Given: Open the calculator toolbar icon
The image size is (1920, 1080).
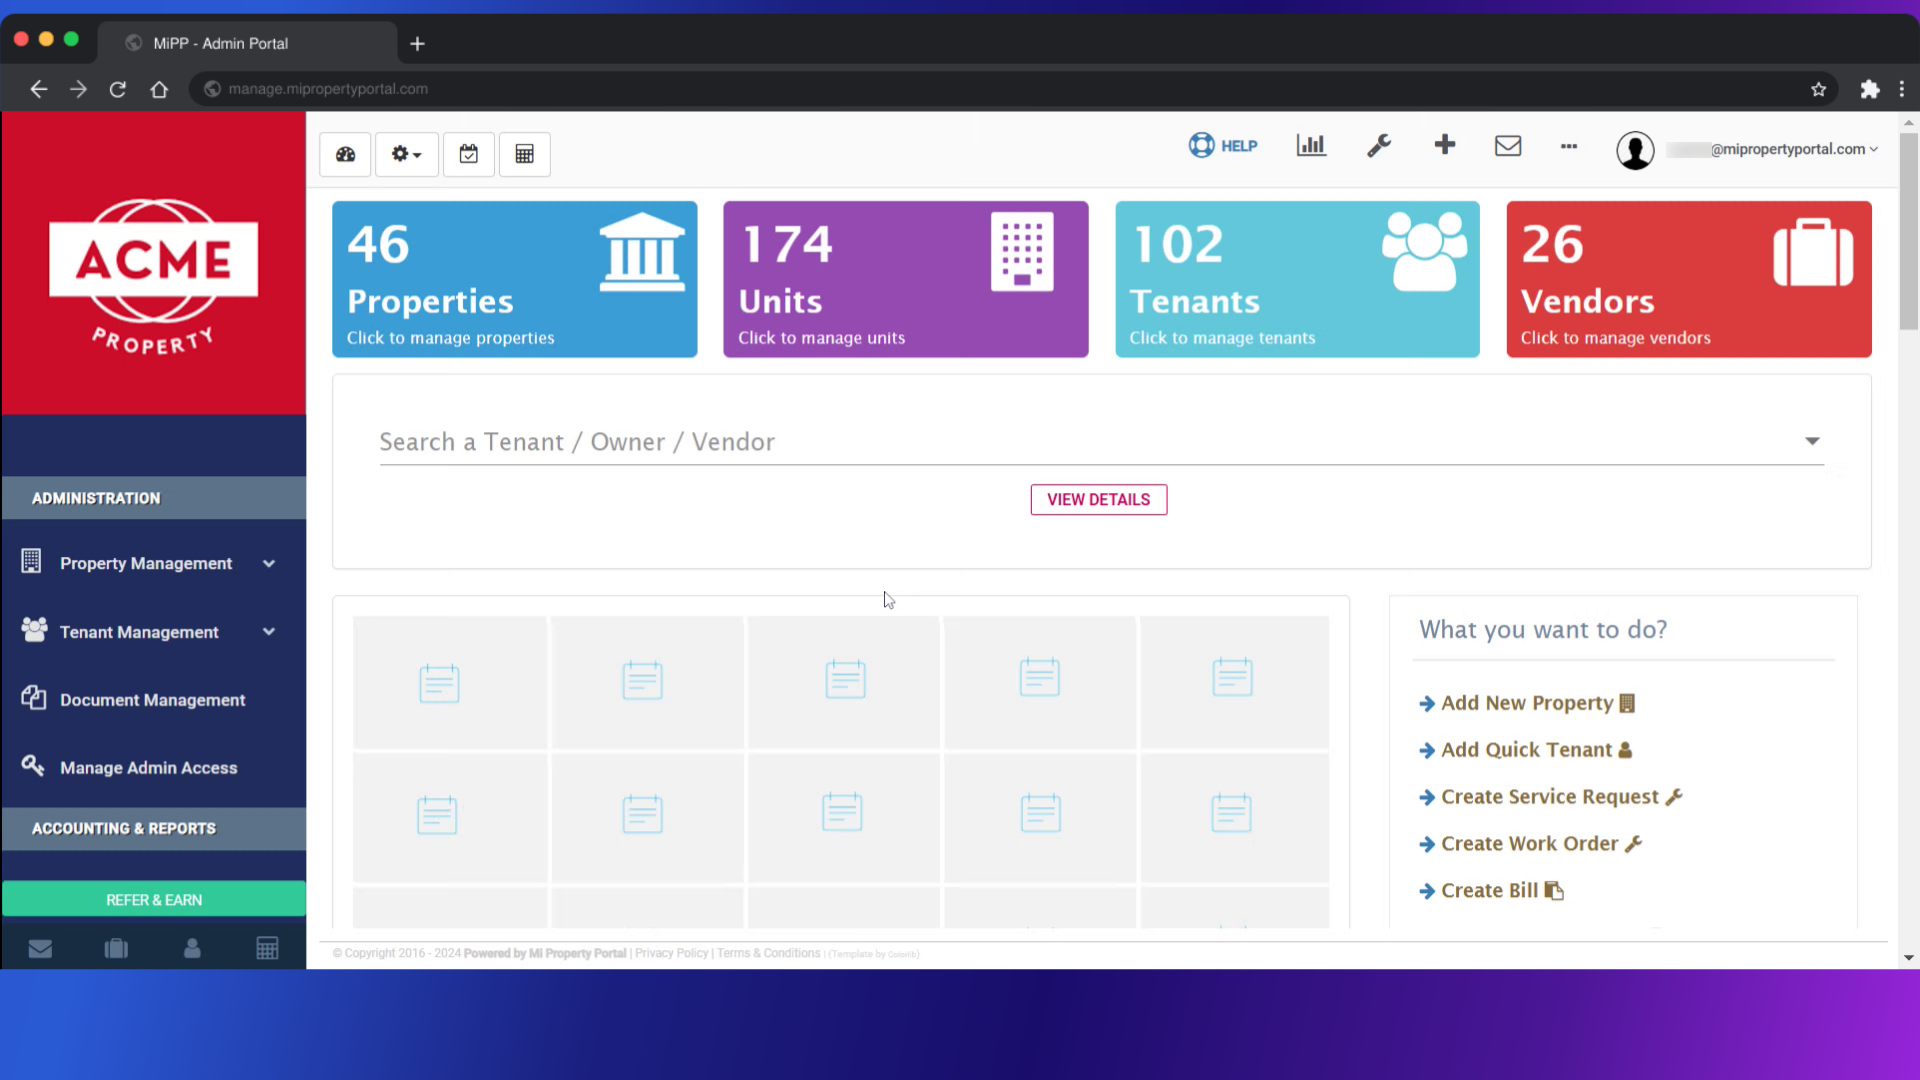Looking at the screenshot, I should pos(524,154).
